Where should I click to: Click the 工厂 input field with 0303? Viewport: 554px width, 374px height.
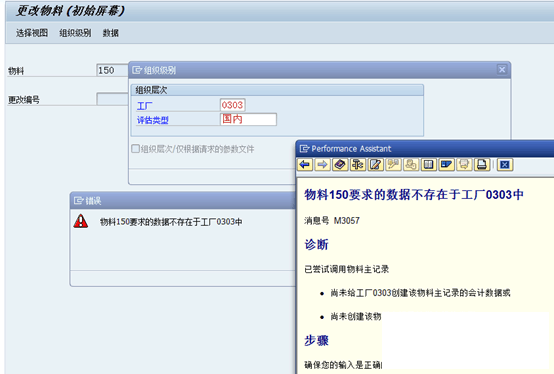click(x=232, y=105)
